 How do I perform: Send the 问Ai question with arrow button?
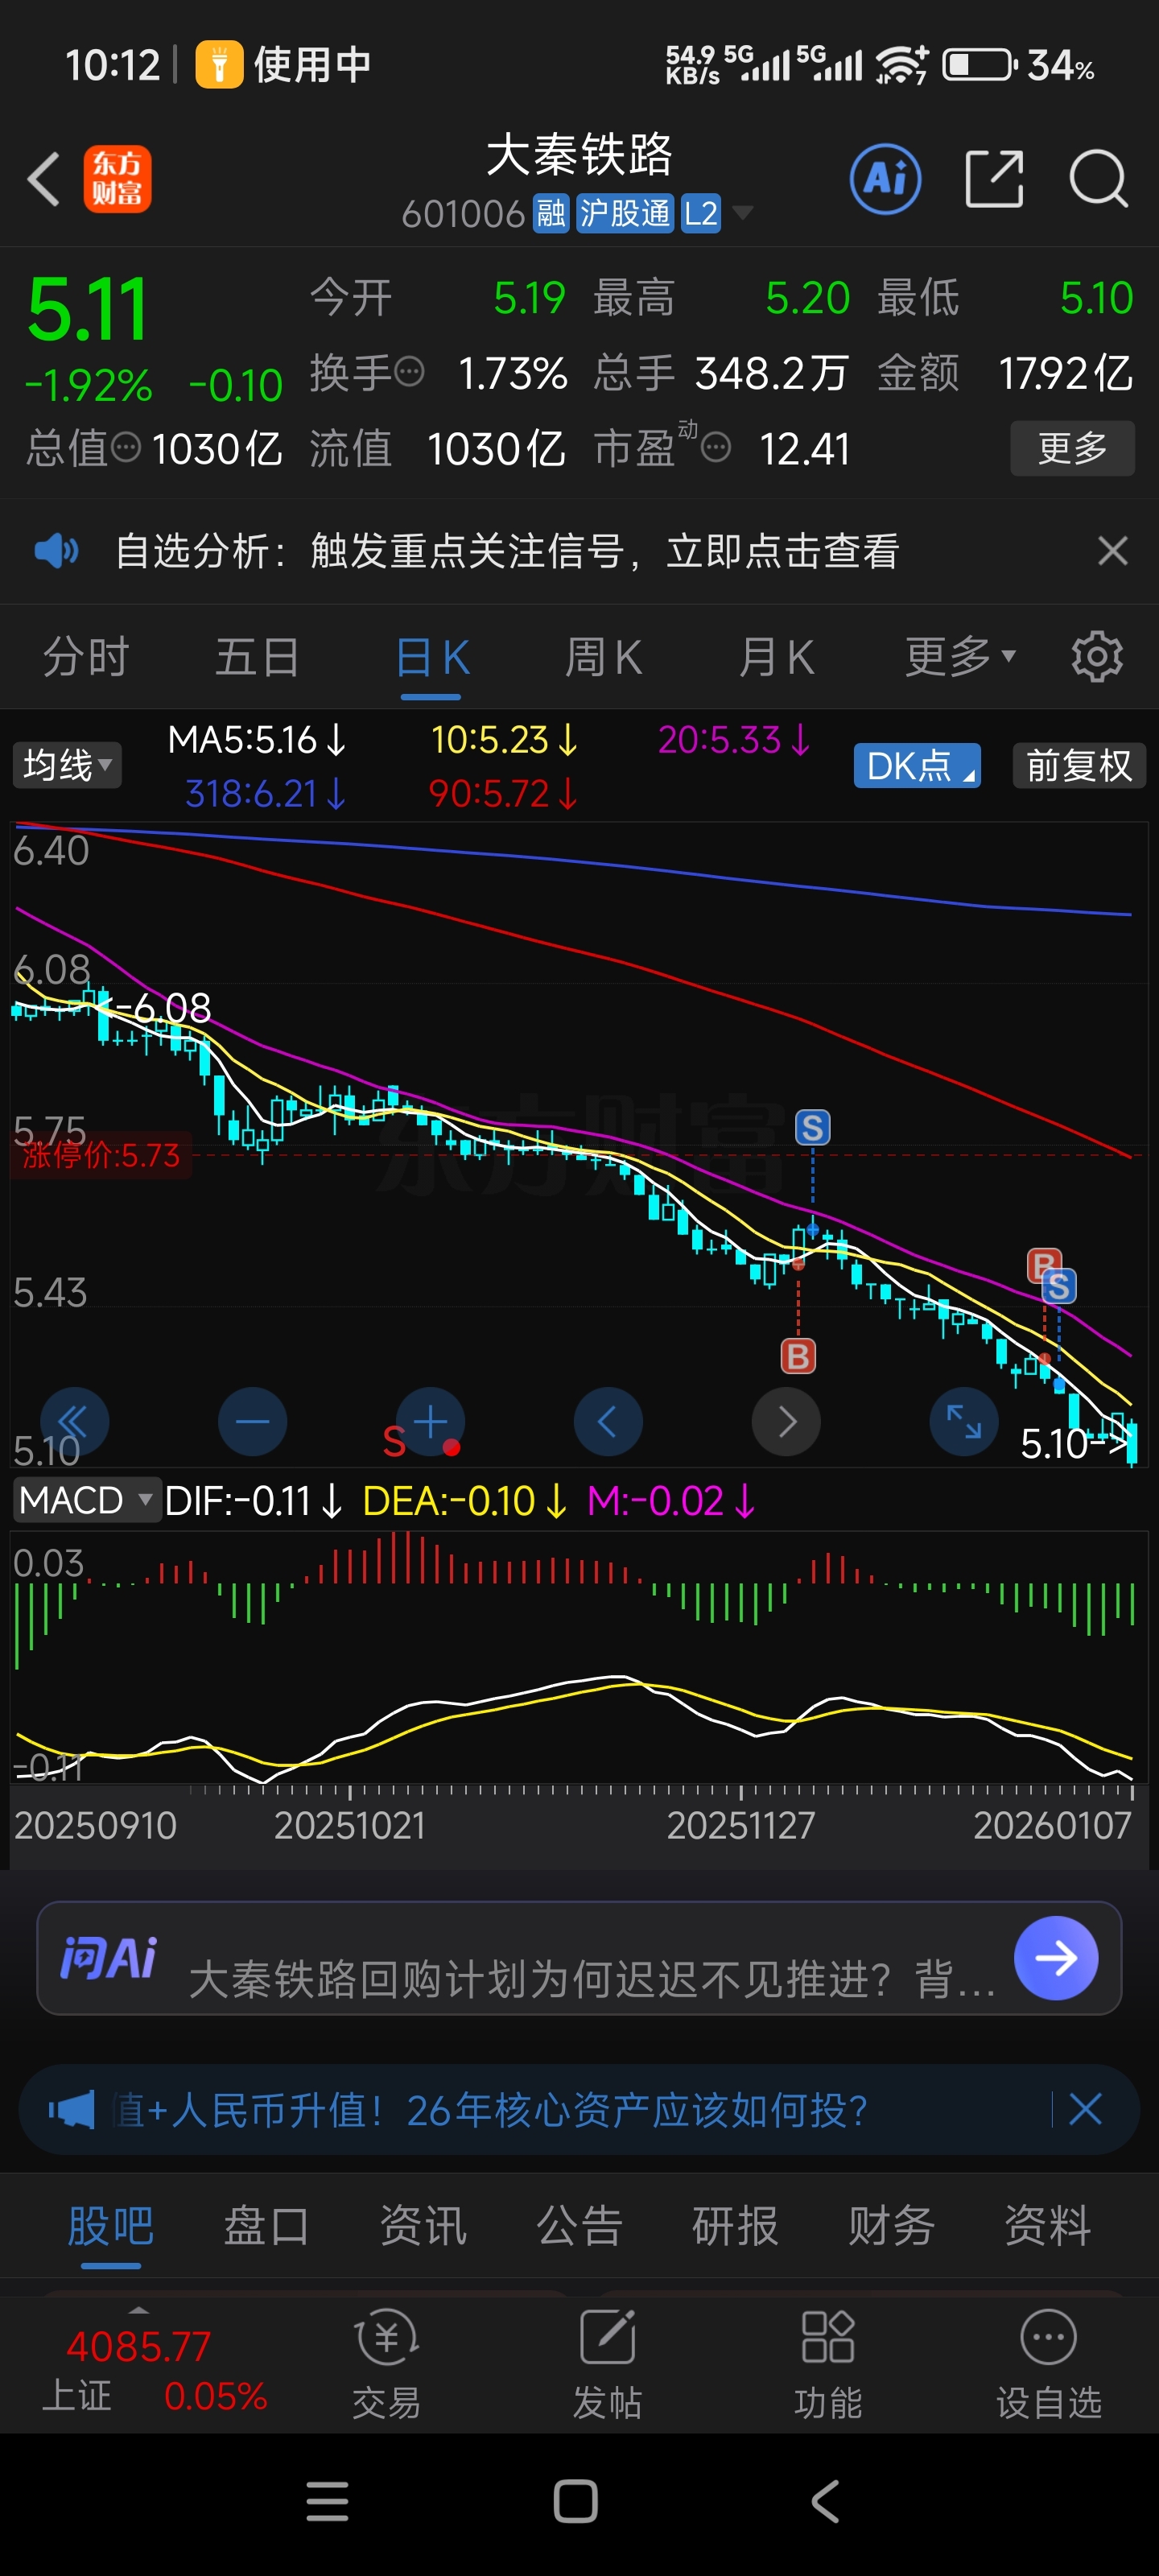(x=1055, y=1958)
